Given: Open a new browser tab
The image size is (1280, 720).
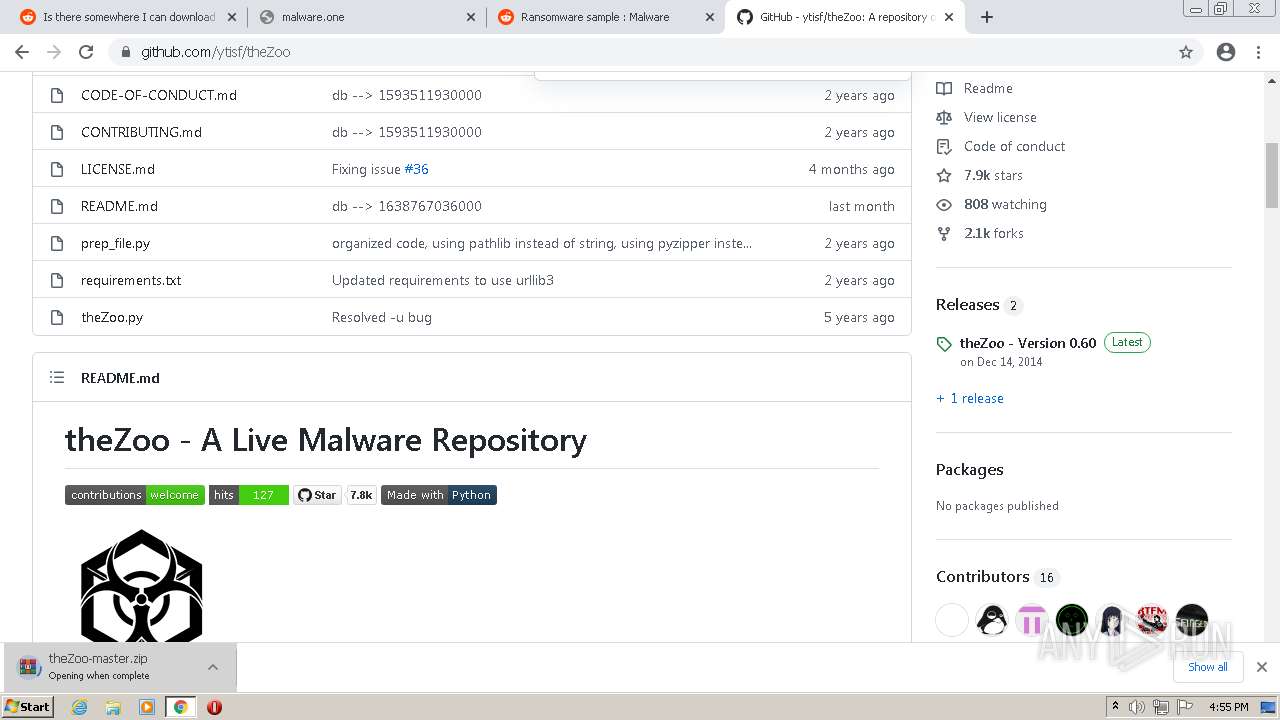Looking at the screenshot, I should point(987,17).
